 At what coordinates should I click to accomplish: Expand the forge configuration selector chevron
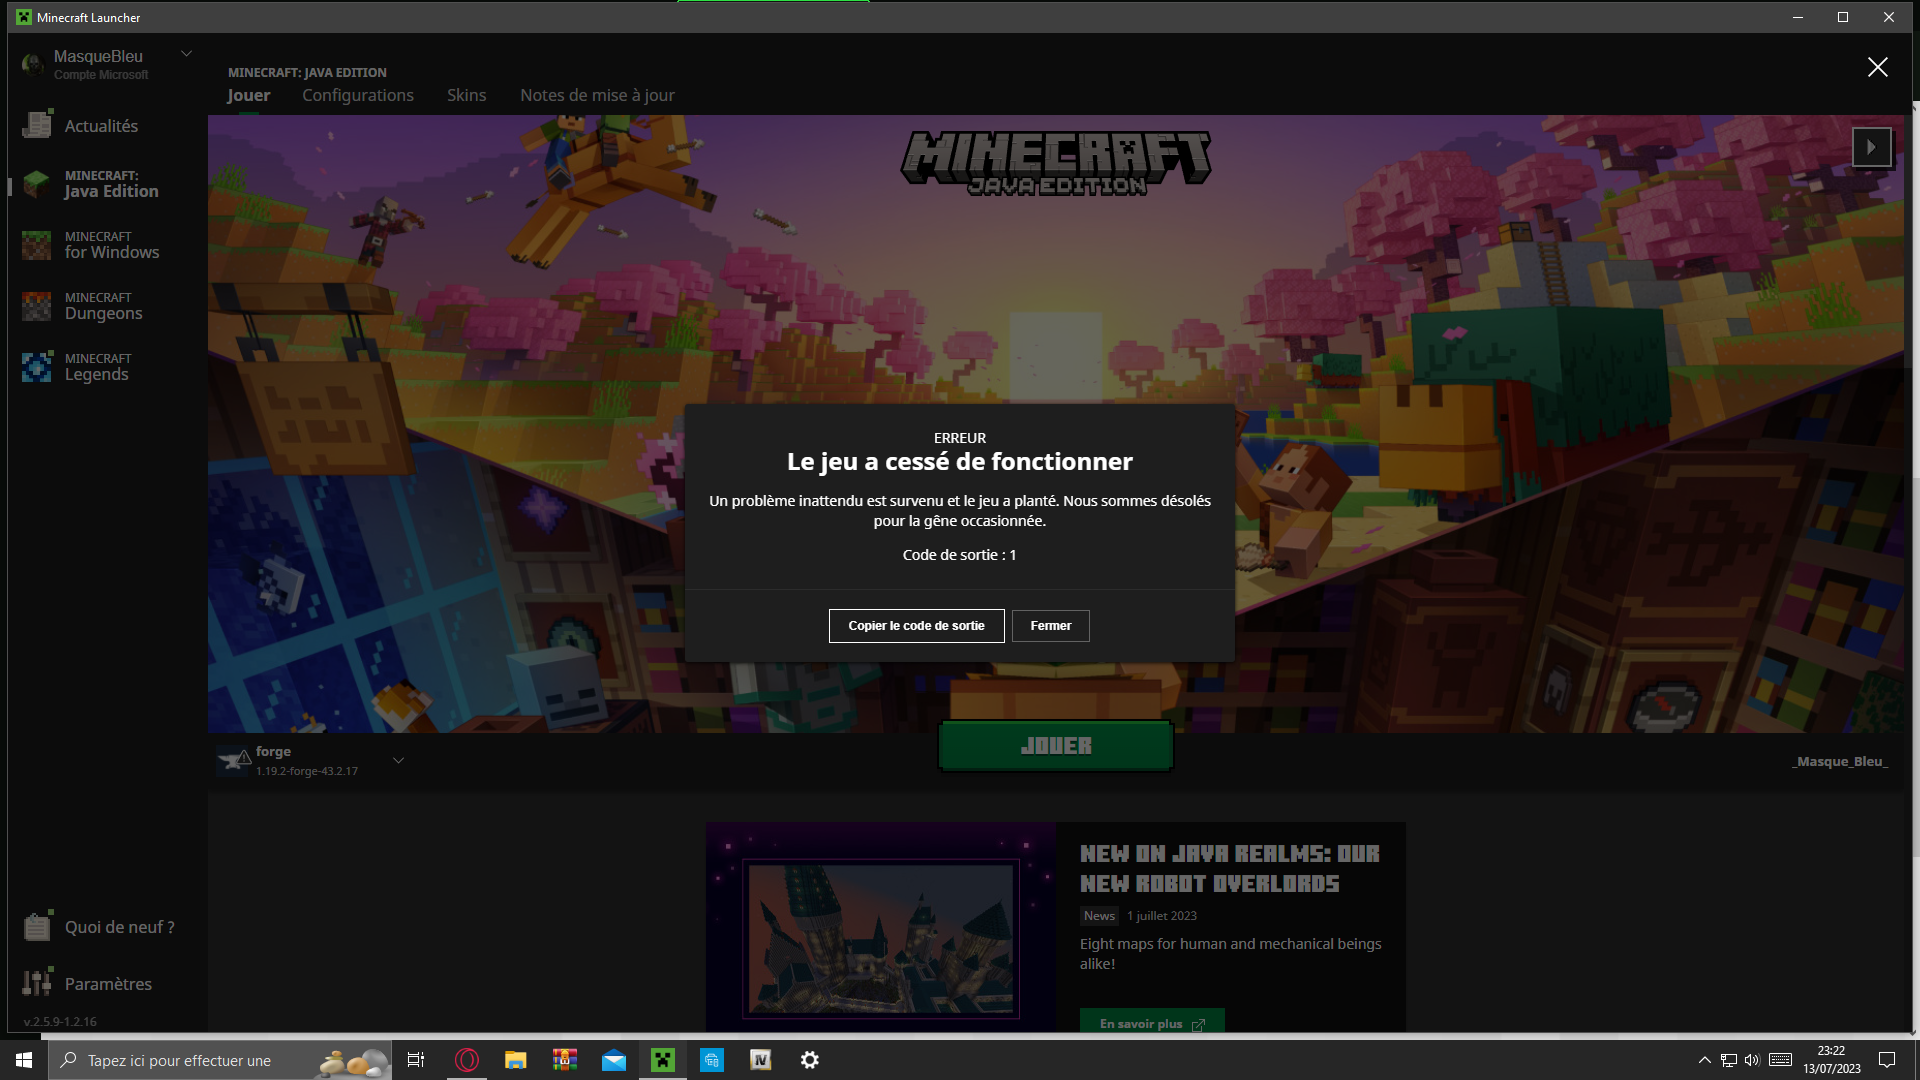point(398,761)
